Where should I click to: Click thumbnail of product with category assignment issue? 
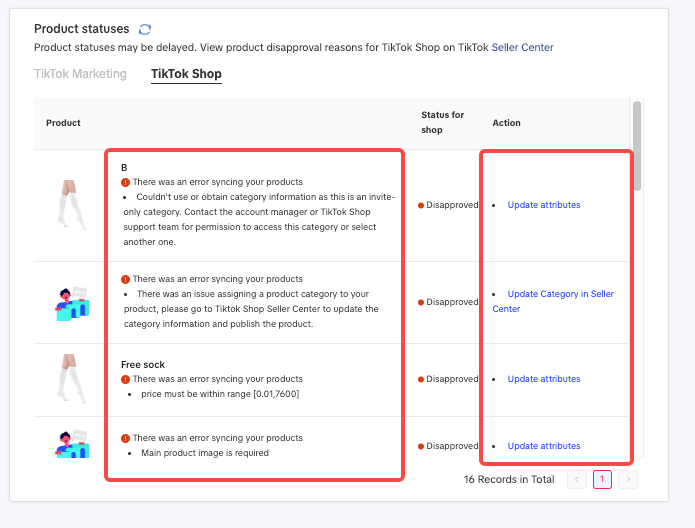pyautogui.click(x=69, y=302)
